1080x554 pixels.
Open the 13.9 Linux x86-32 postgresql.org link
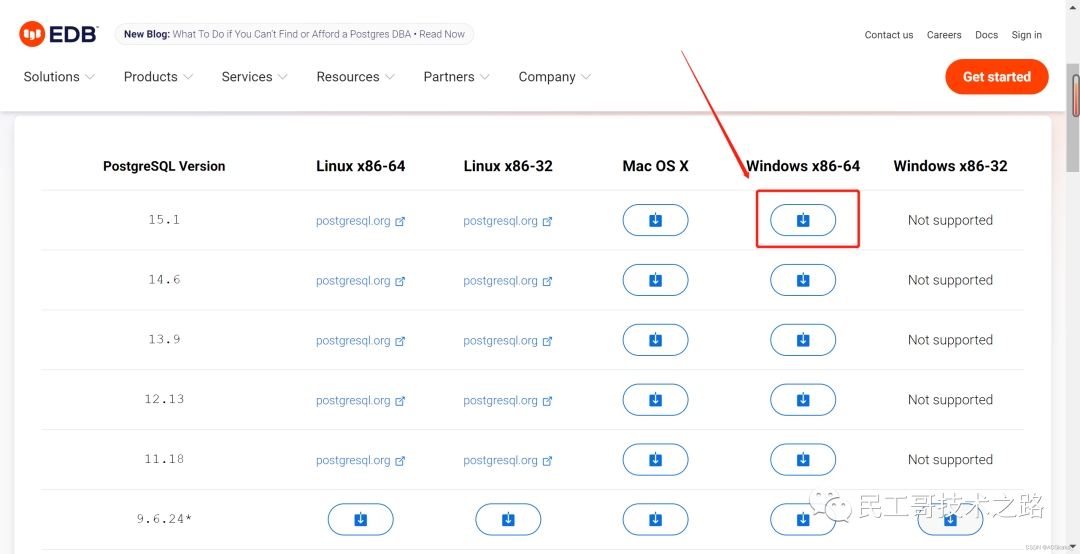pos(508,340)
